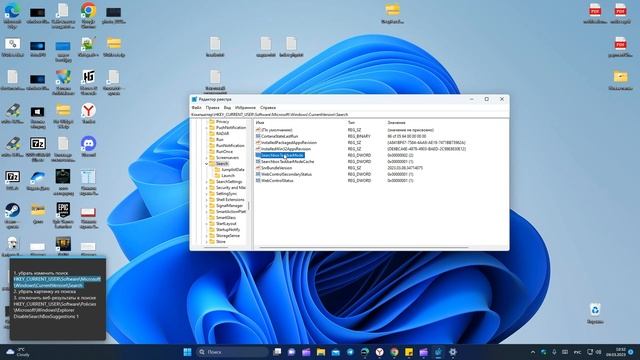
Task: Collapse the Search registry key
Action: pos(207,164)
